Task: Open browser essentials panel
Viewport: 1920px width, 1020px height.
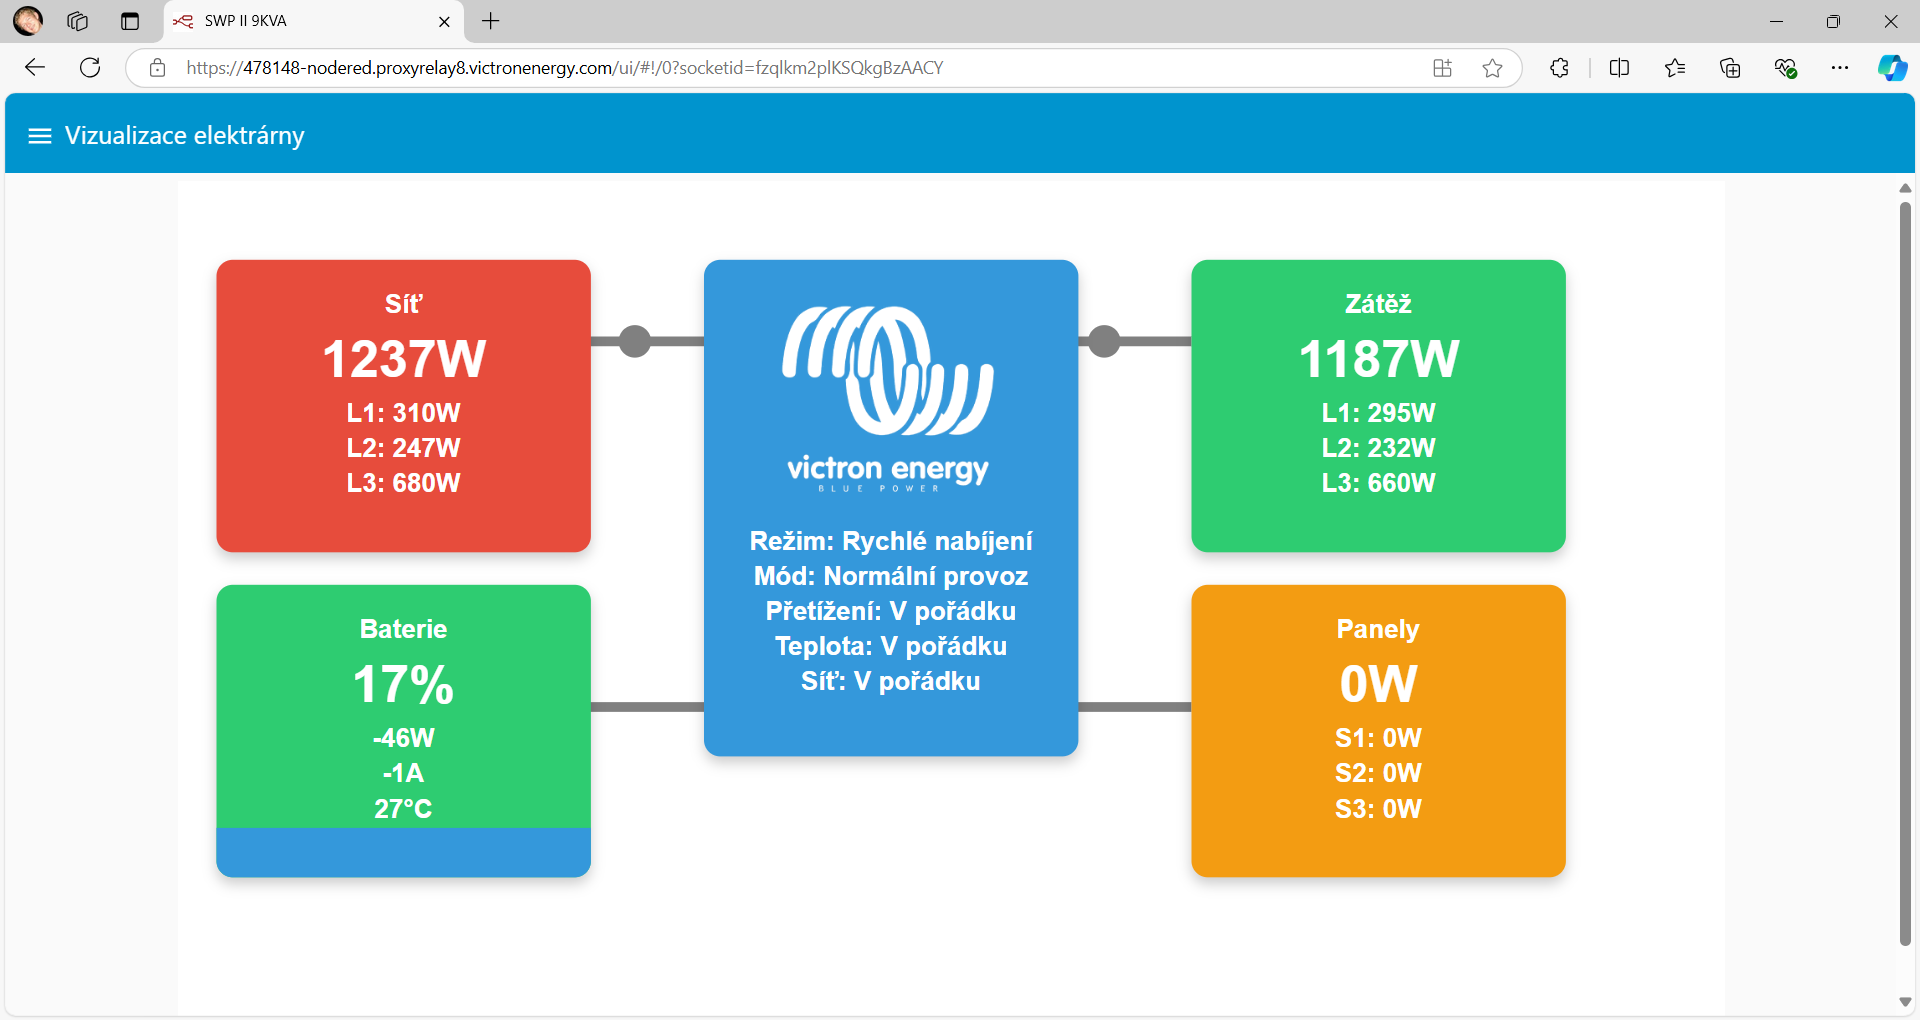Action: click(x=1785, y=68)
